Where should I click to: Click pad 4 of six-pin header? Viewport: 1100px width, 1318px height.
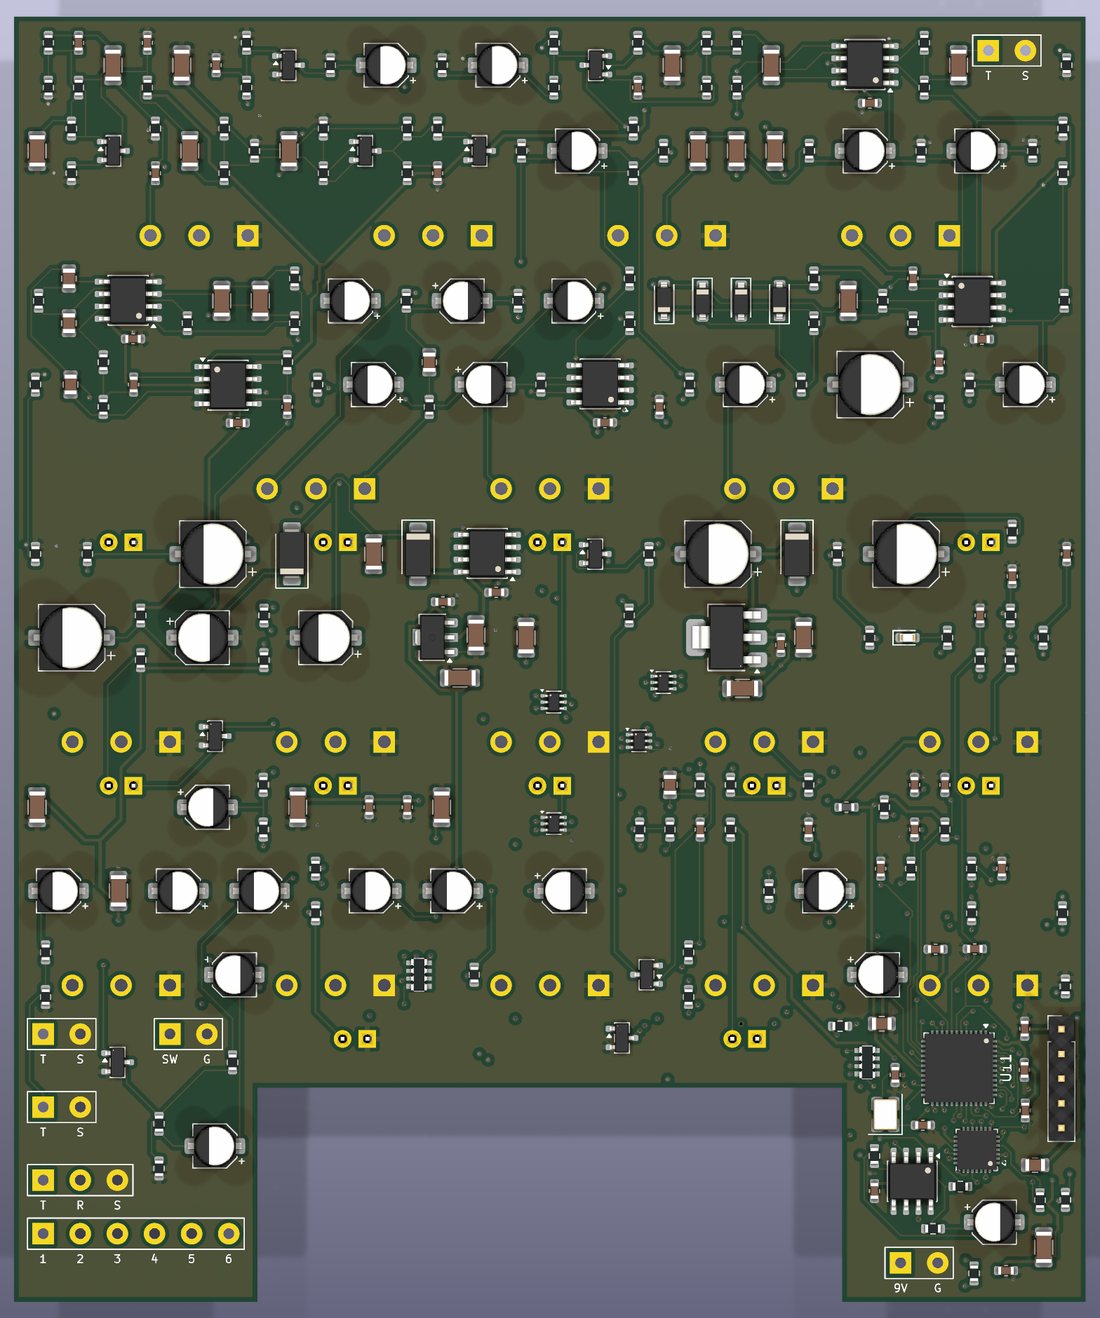click(154, 1234)
